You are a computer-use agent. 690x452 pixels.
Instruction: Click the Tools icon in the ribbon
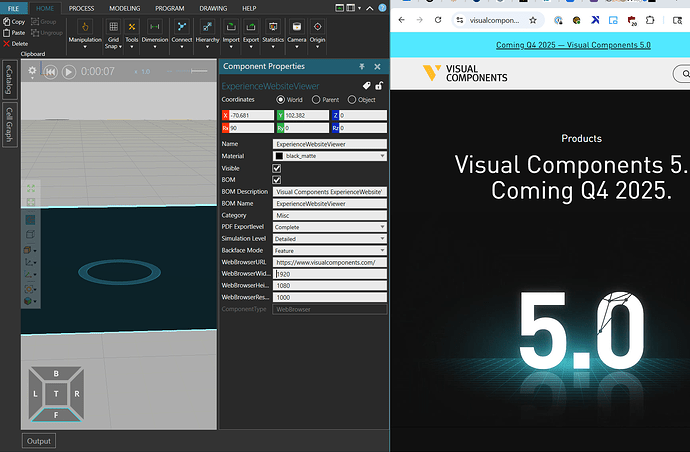click(x=132, y=27)
